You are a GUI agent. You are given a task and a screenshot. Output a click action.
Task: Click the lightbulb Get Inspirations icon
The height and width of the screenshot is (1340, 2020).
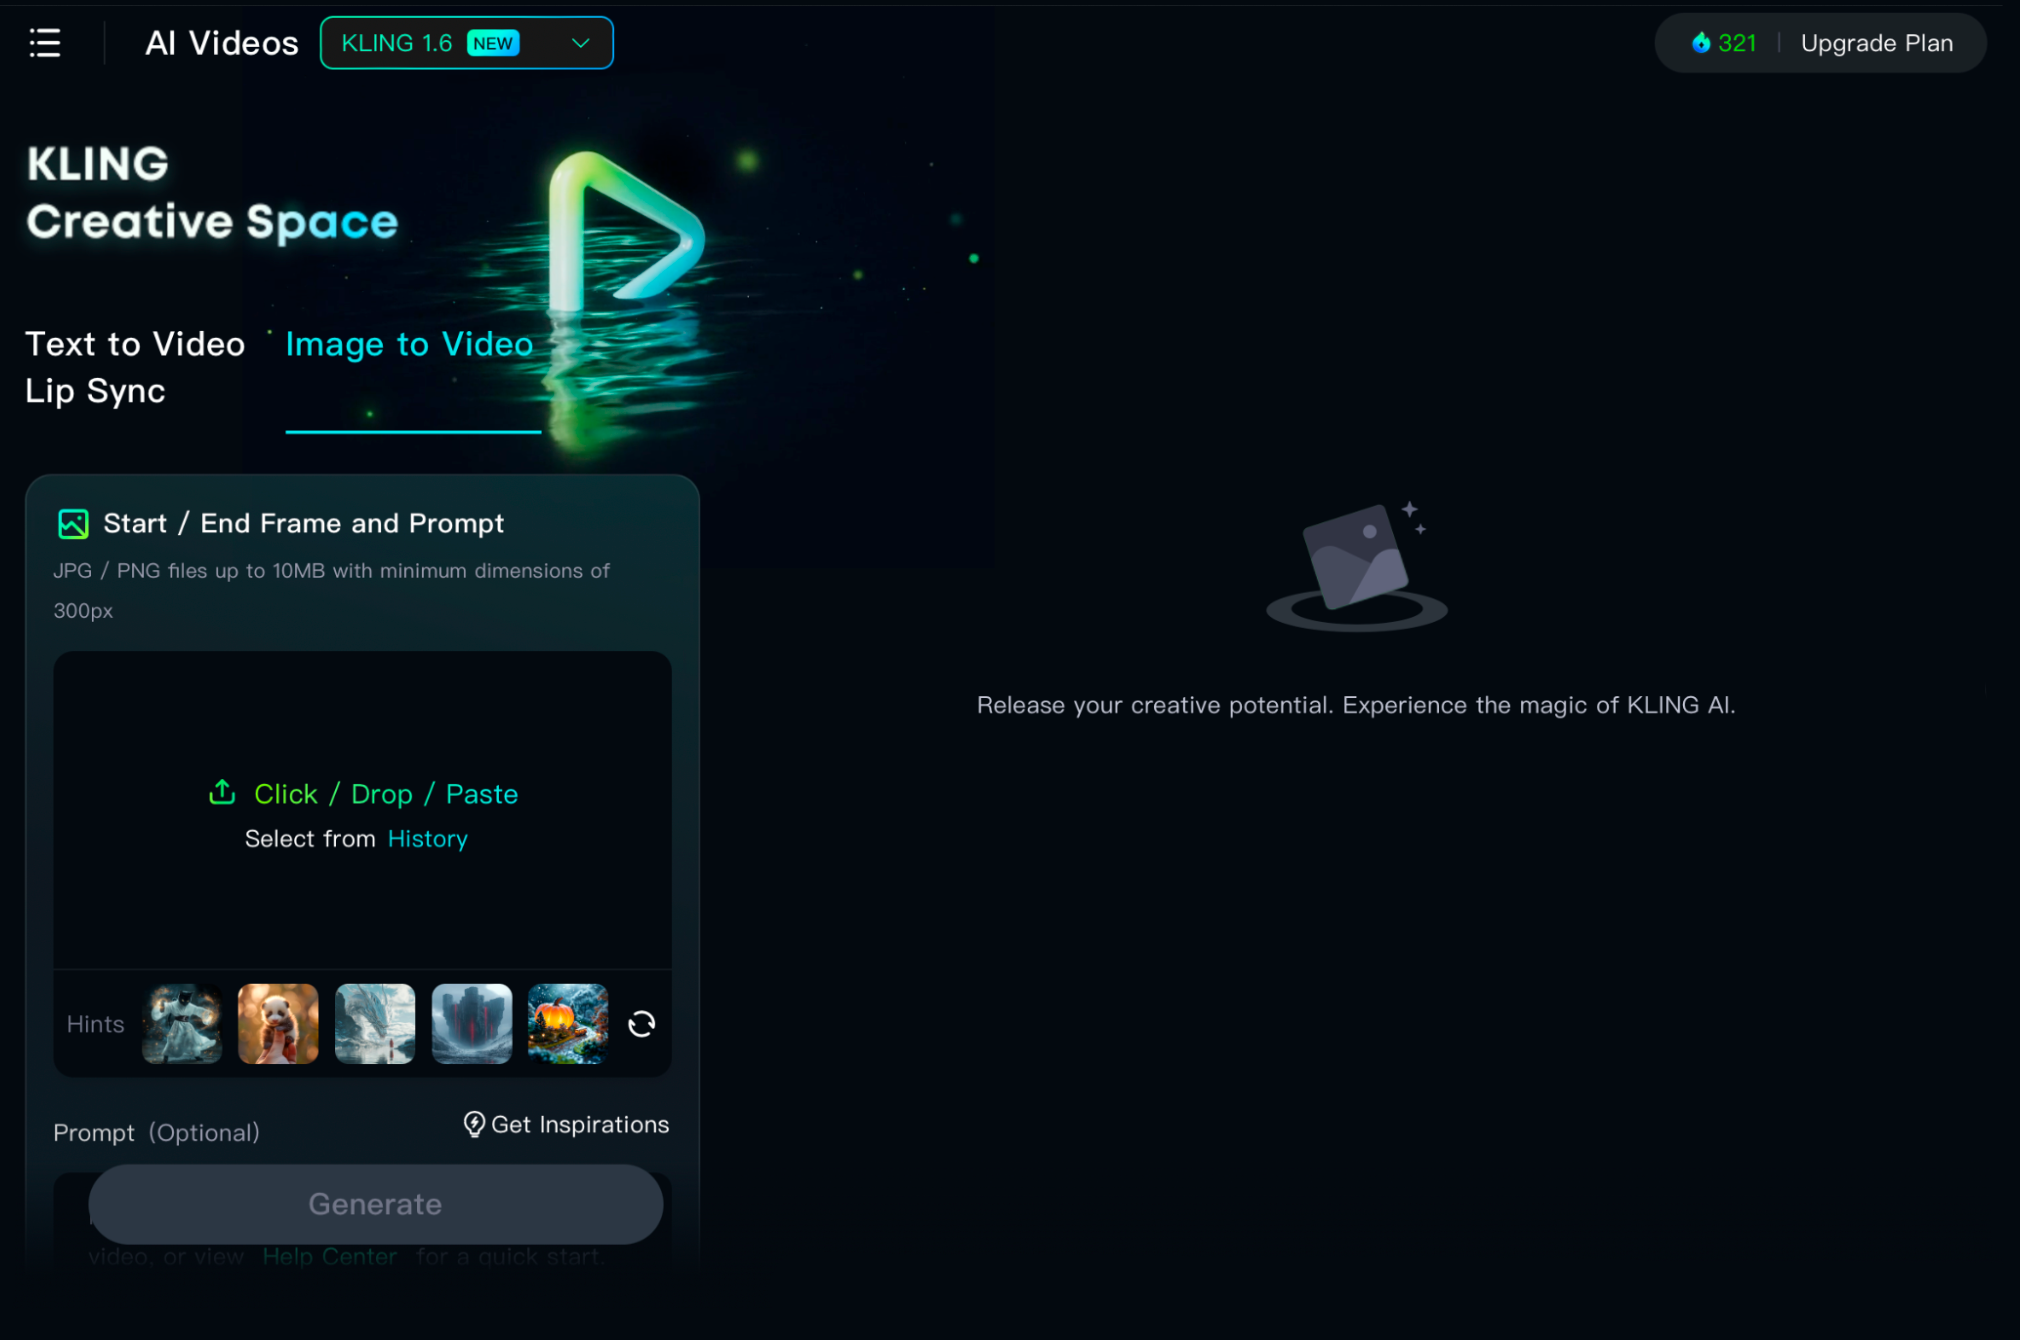[474, 1125]
